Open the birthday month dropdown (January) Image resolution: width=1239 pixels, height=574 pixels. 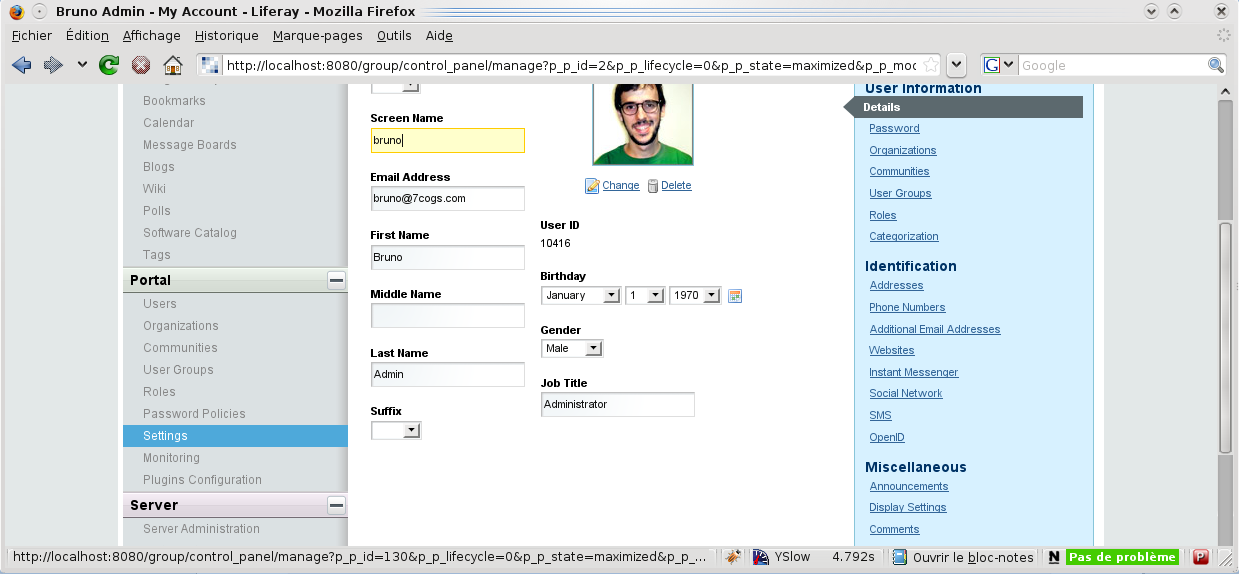[581, 295]
